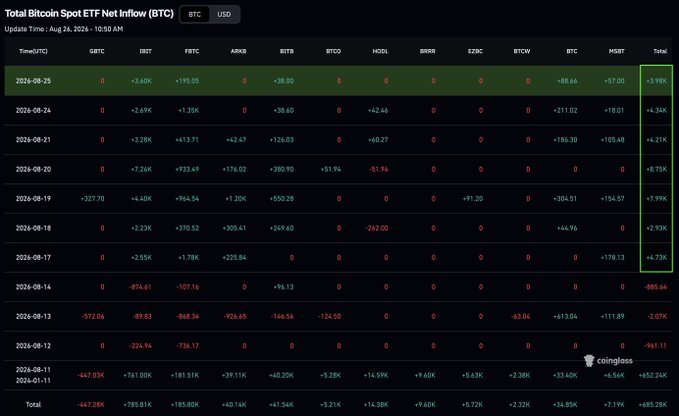Click the BTCW column header
The image size is (679, 416).
[522, 51]
